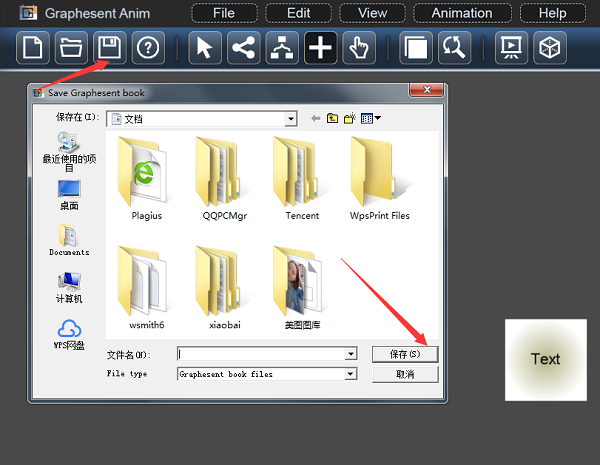Click the Save floppy disk icon

pos(110,48)
